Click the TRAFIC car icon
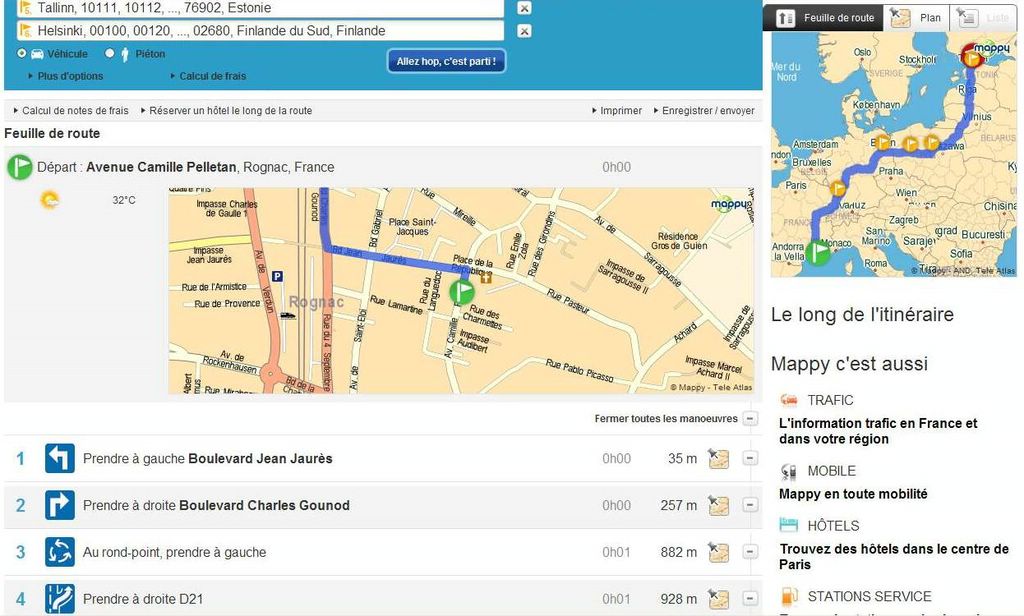The width and height of the screenshot is (1024, 616). pyautogui.click(x=789, y=400)
